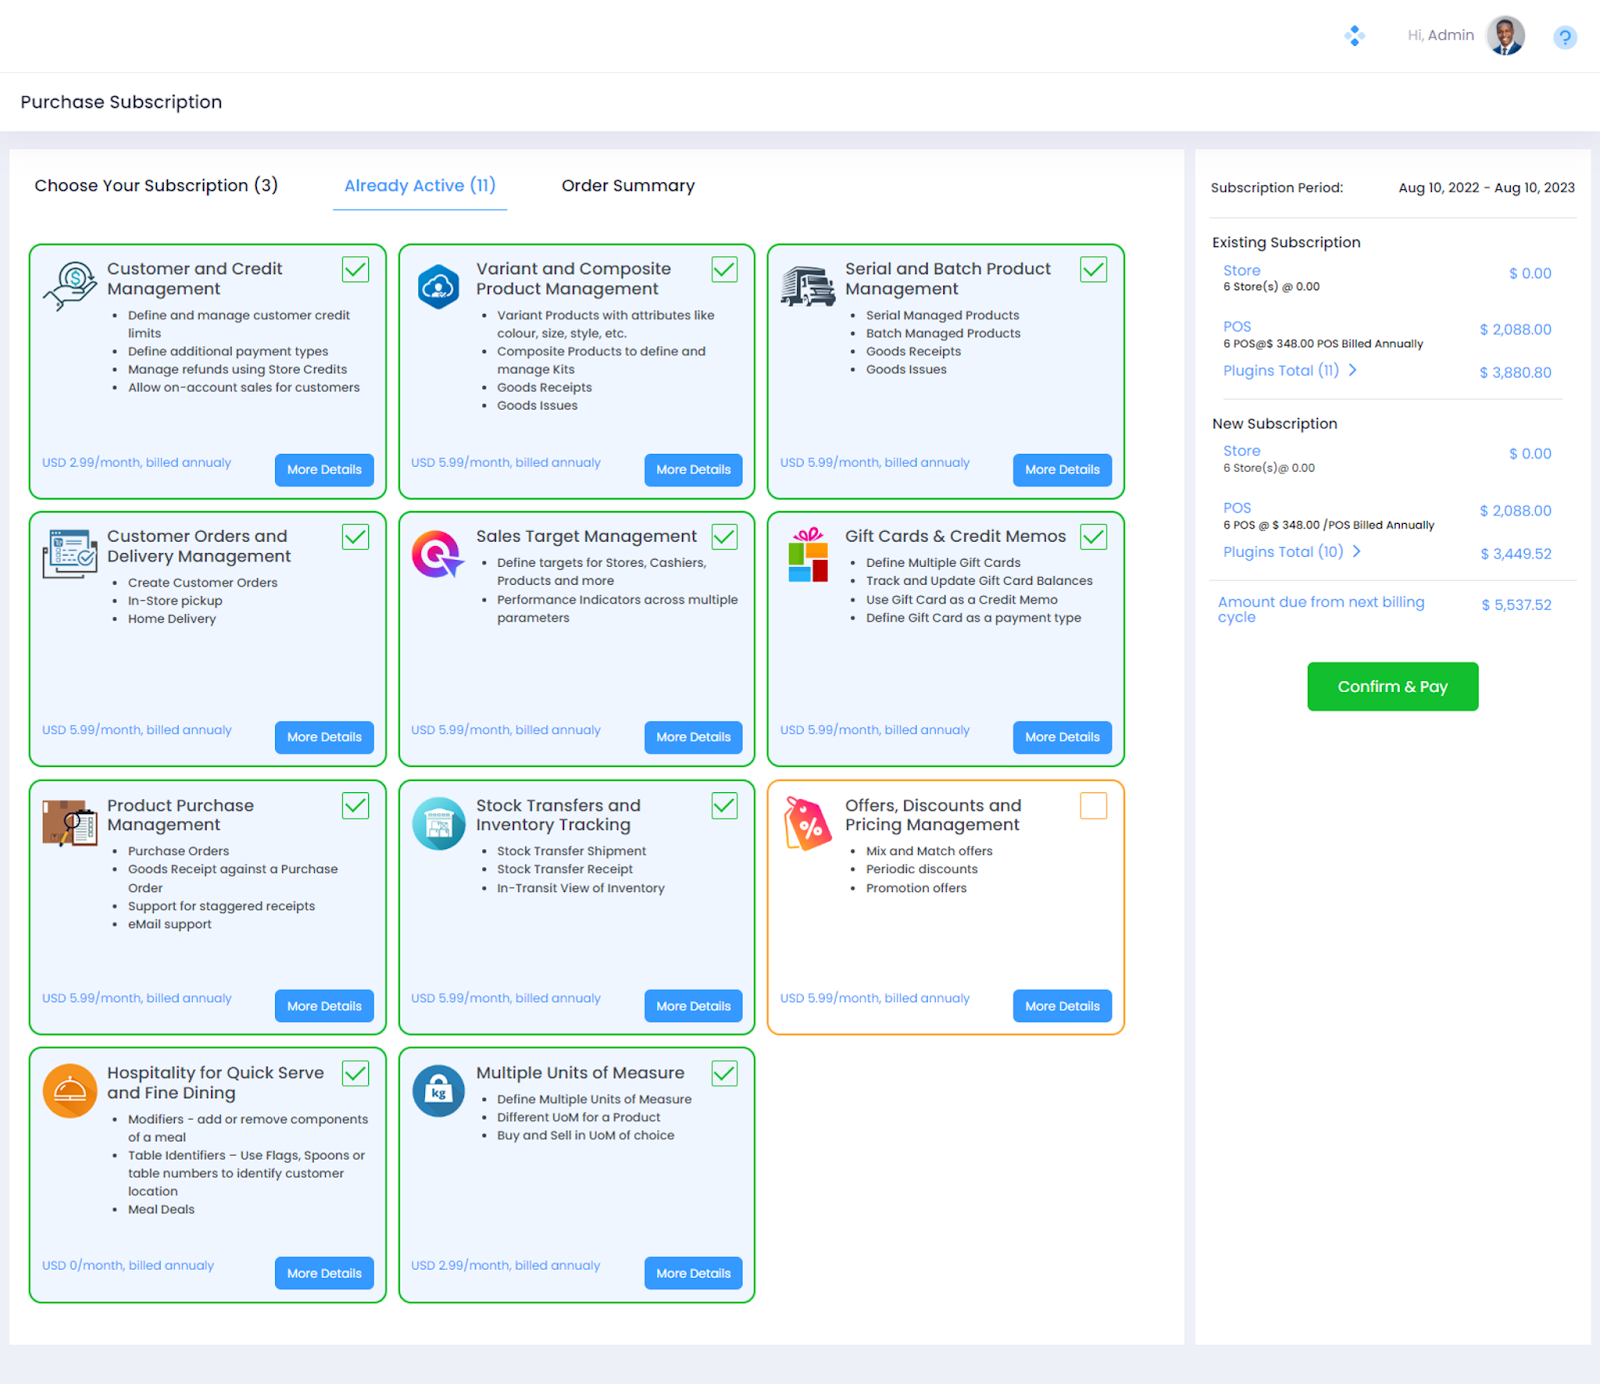Uncheck Customer Orders and Delivery checkbox
Image resolution: width=1600 pixels, height=1384 pixels.
(x=355, y=537)
